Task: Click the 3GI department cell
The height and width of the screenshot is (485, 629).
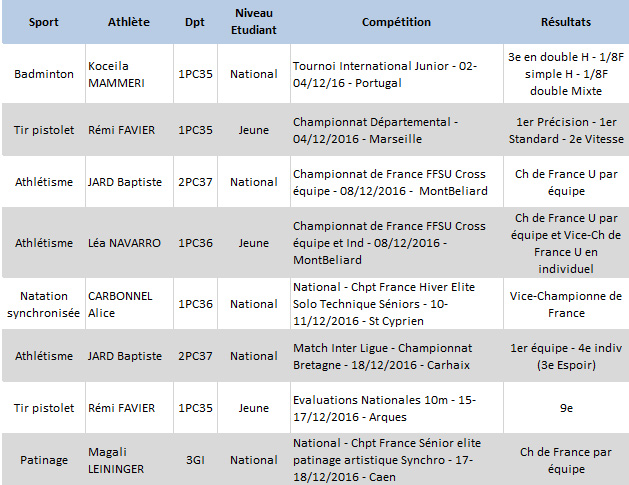Action: pyautogui.click(x=195, y=460)
